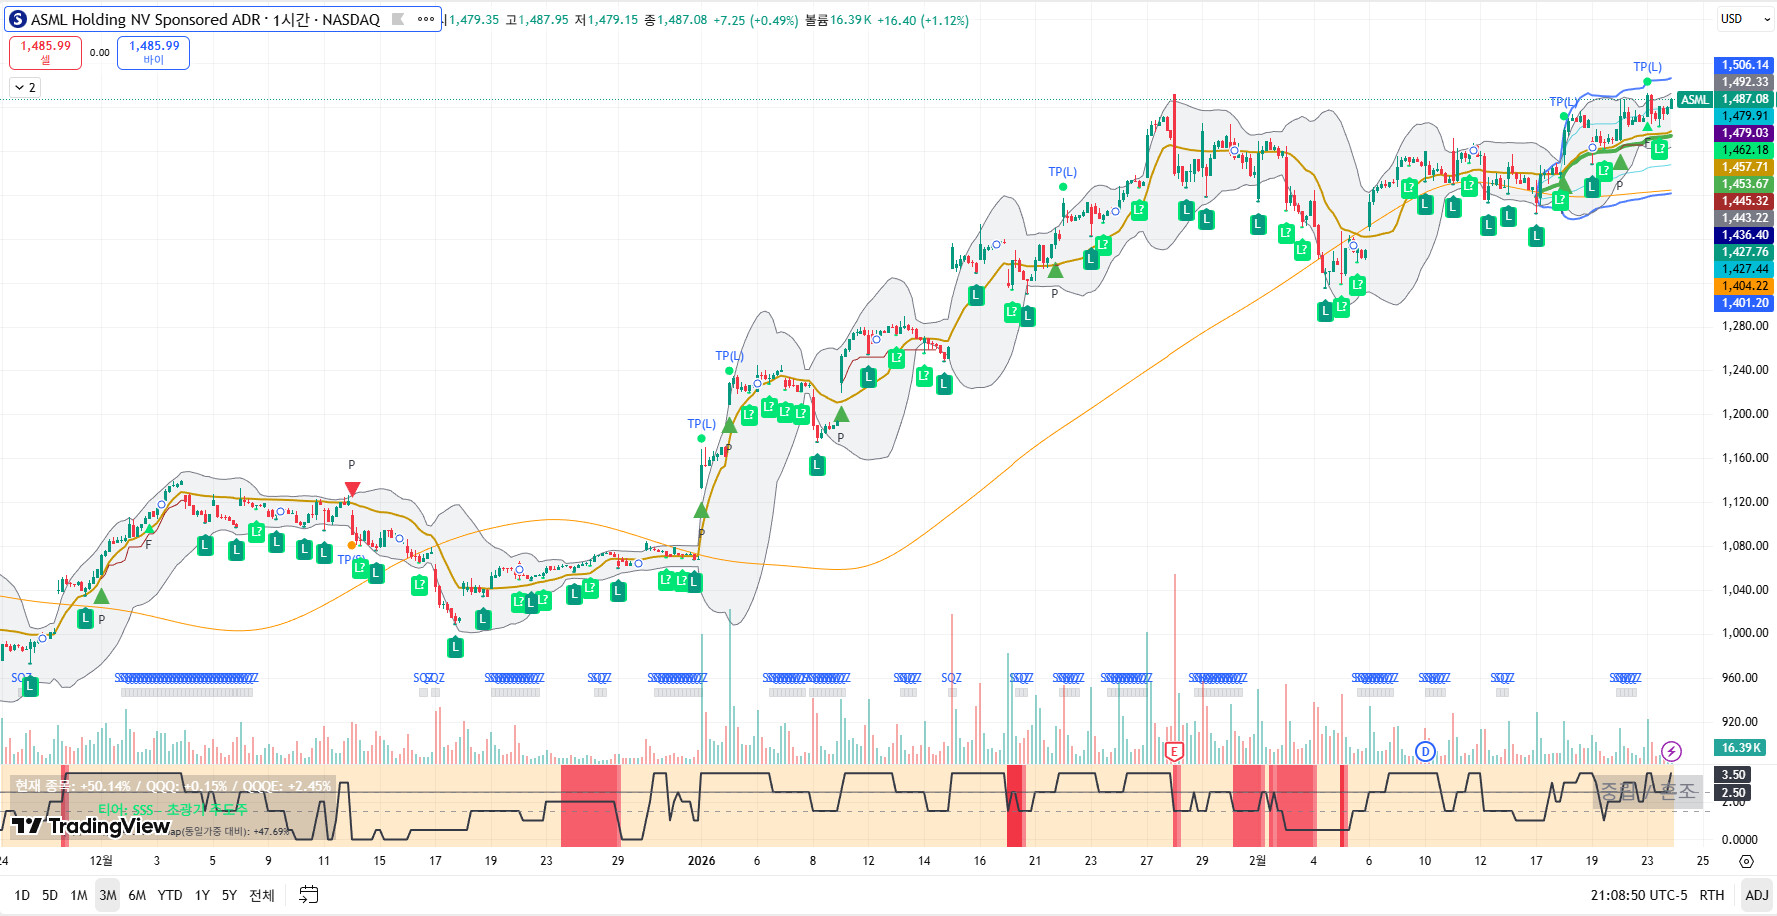This screenshot has width=1777, height=916.
Task: Click the 1,280.00 price scale value
Action: (x=1745, y=326)
